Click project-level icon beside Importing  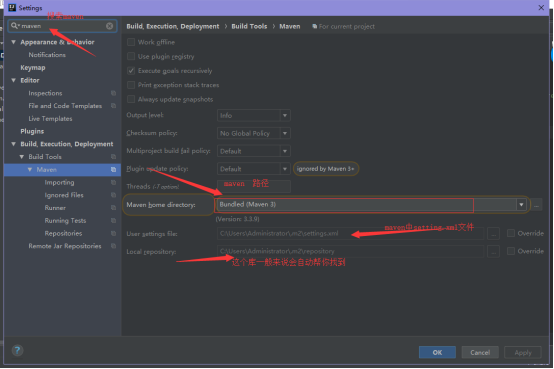click(x=113, y=182)
